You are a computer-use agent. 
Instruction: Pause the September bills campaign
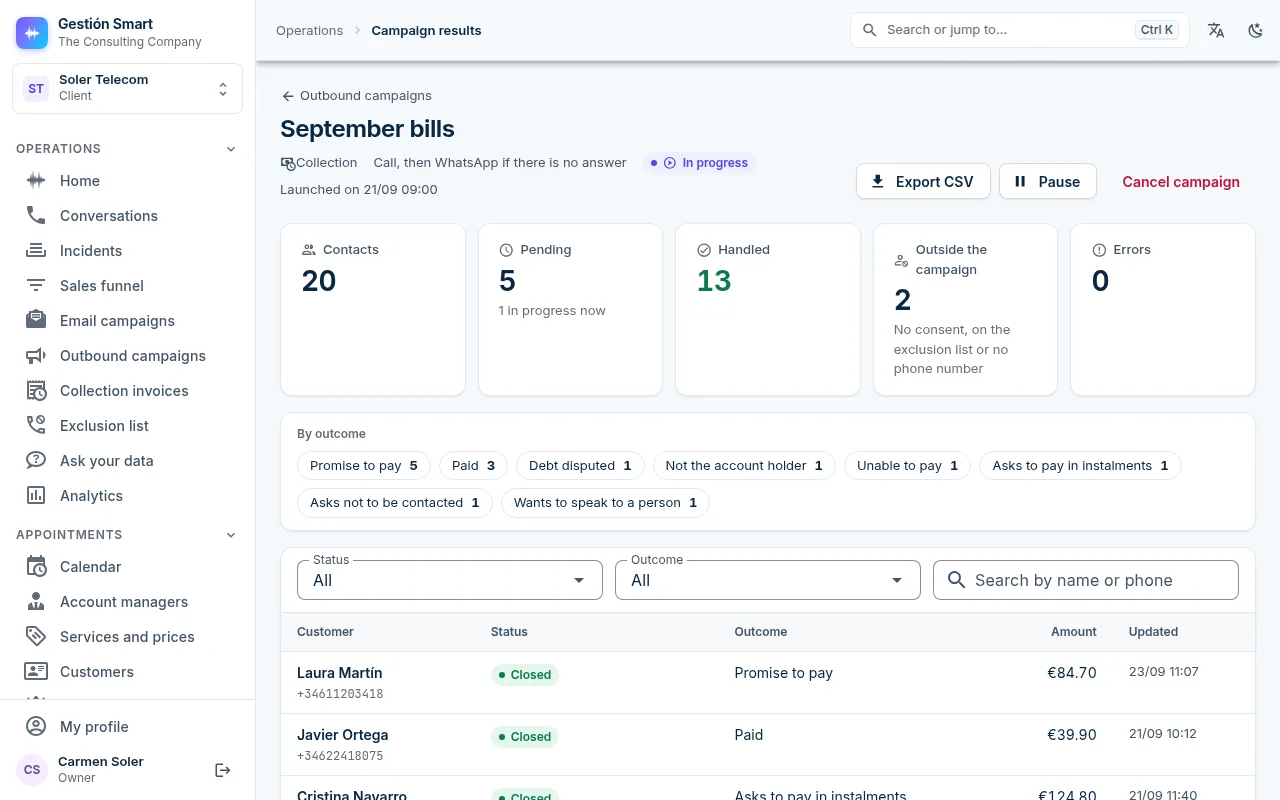(1047, 182)
